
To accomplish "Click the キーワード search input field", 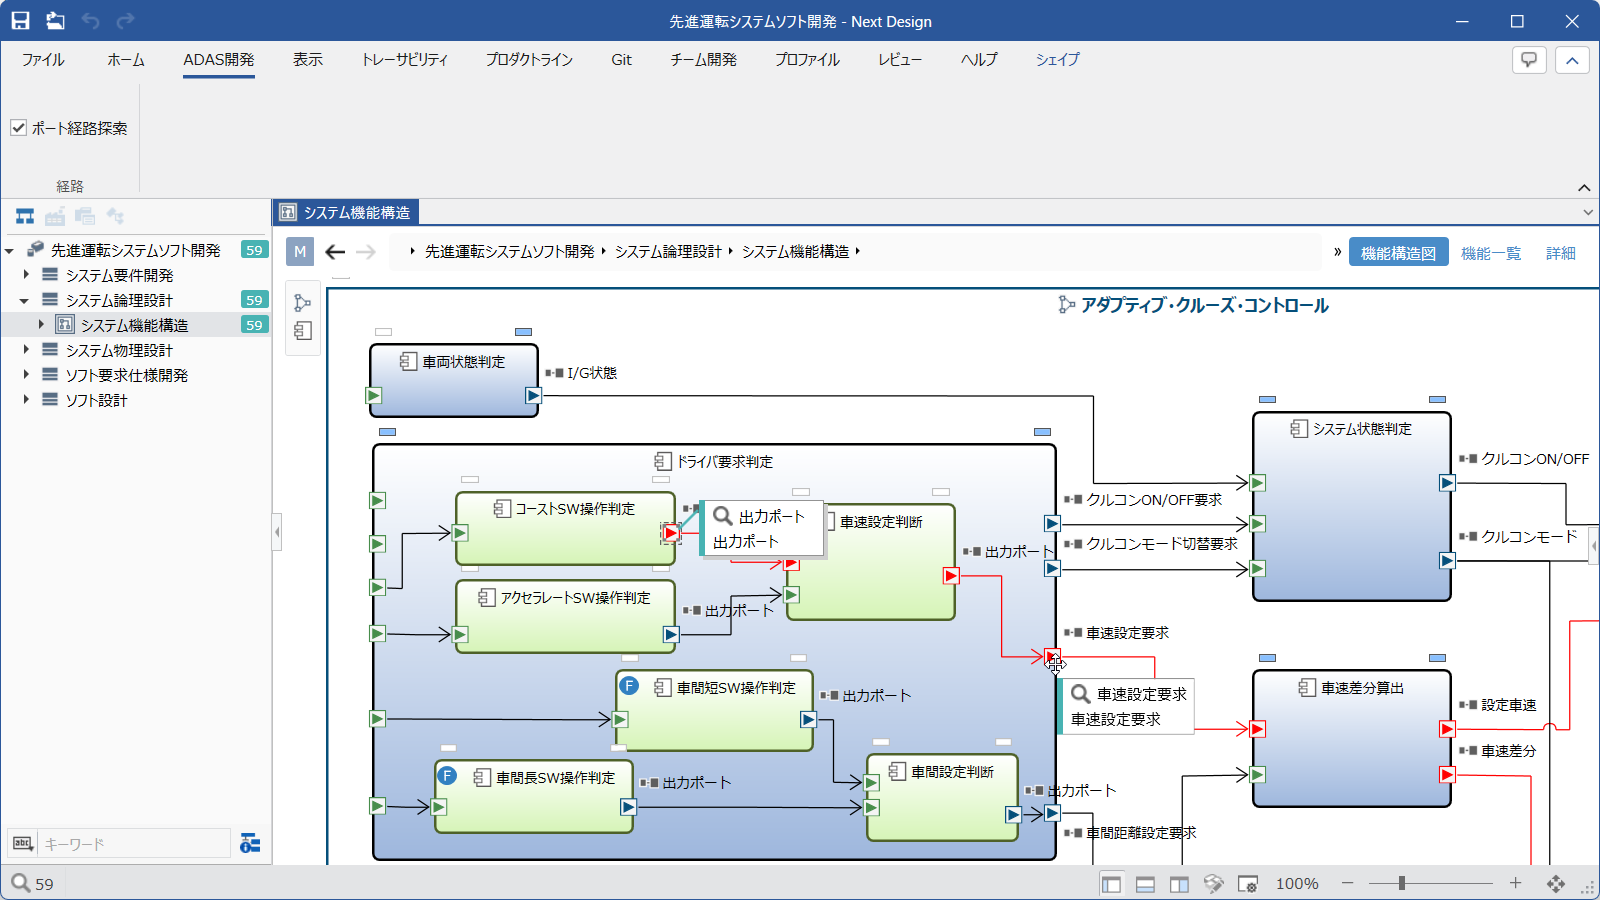I will coord(134,844).
